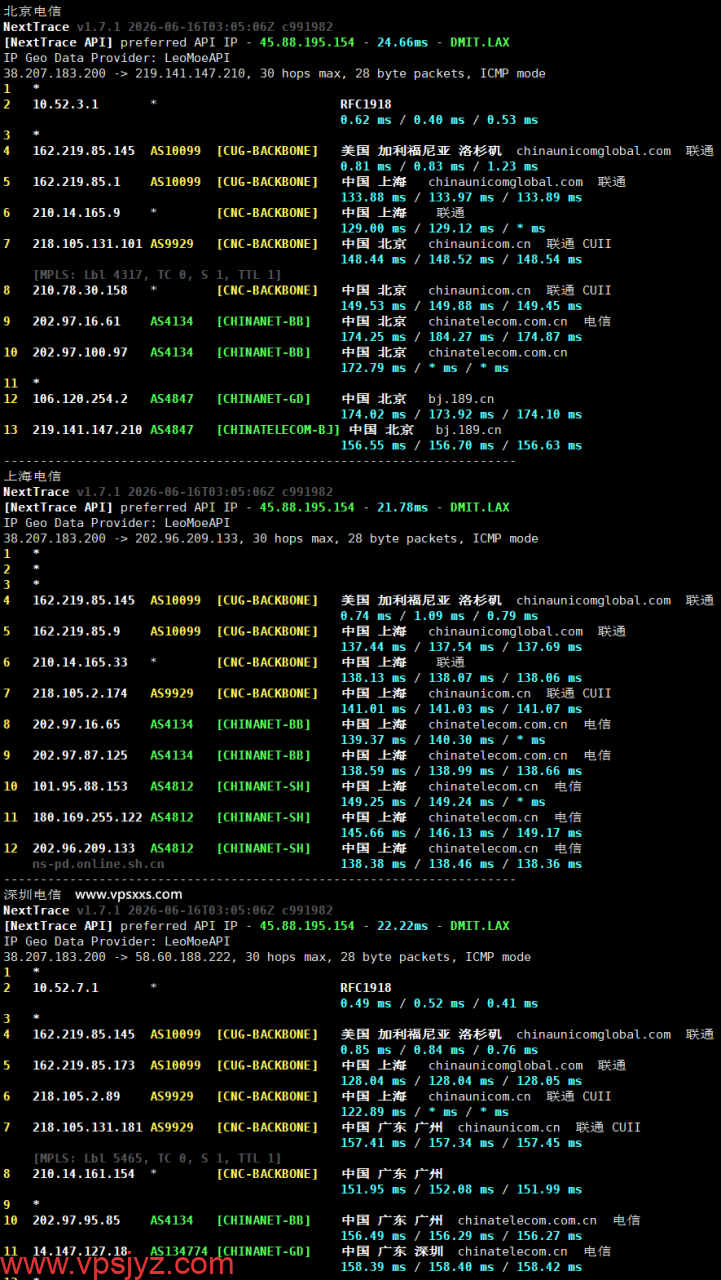Image resolution: width=721 pixels, height=1280 pixels.
Task: Select the 深圳电信 section heading
Action: click(x=32, y=894)
